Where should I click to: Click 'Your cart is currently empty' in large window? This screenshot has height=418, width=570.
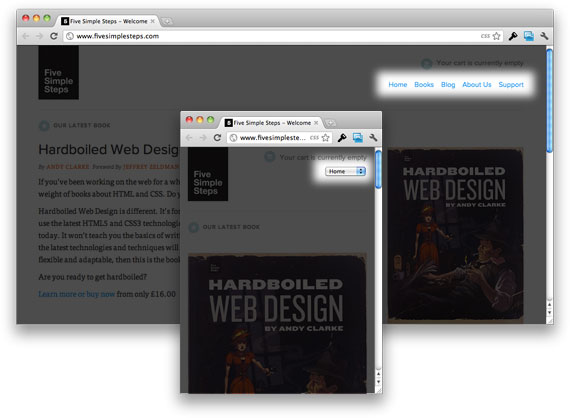point(480,63)
